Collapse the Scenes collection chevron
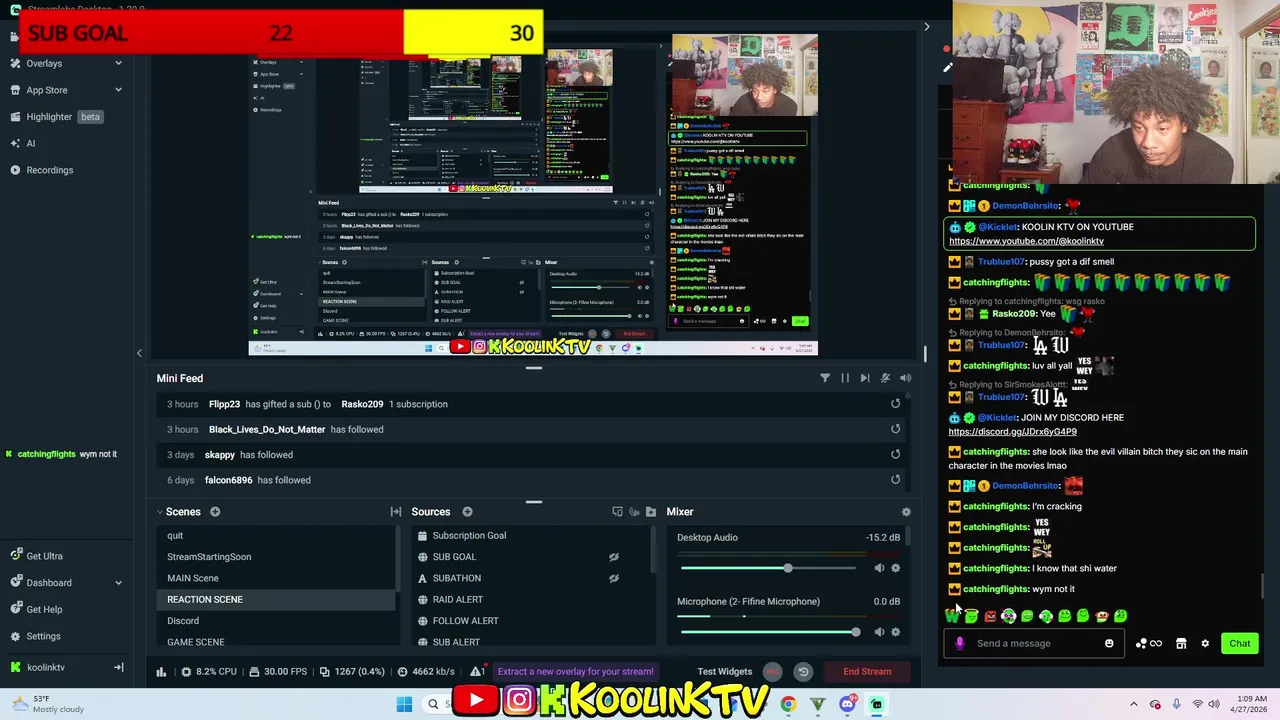This screenshot has width=1280, height=720. 159,512
